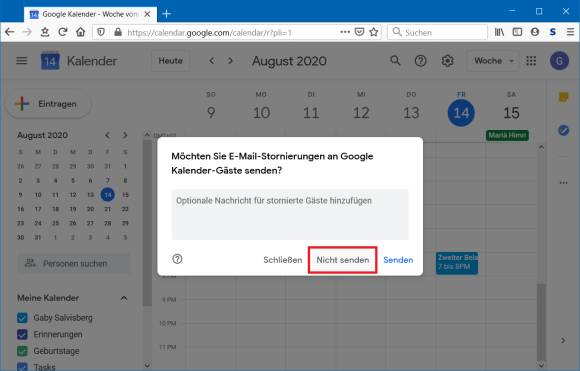Click the Firefox back arrow

tap(10, 32)
